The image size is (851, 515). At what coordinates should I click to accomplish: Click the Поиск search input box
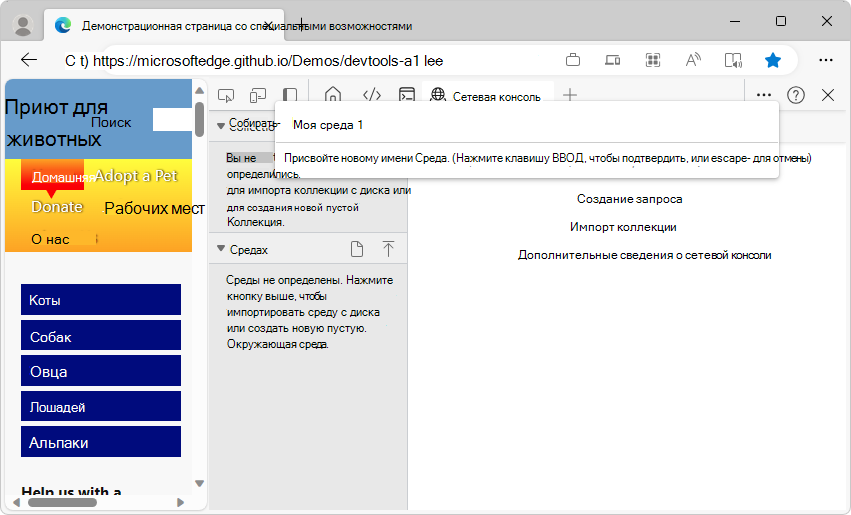pyautogui.click(x=172, y=120)
